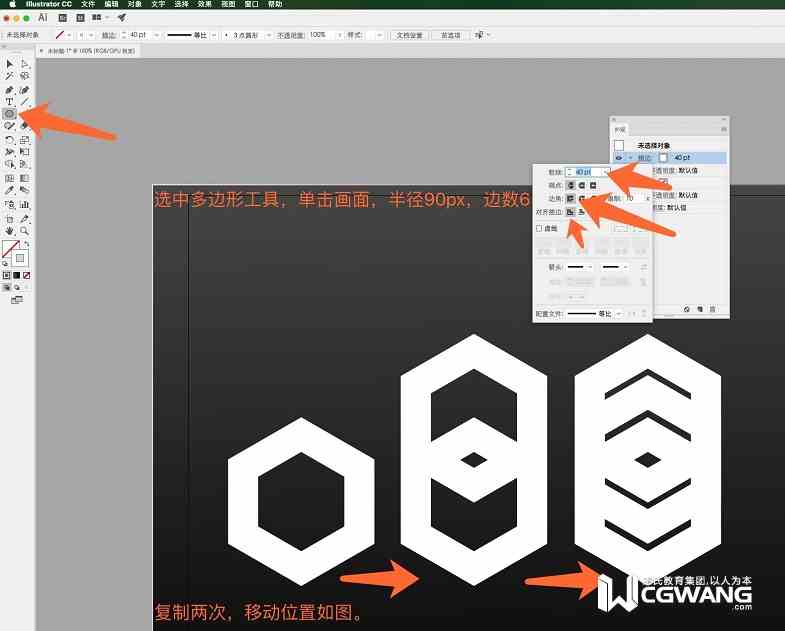The height and width of the screenshot is (631, 785).
Task: Select the Shape Builder tool
Action: click(9, 164)
